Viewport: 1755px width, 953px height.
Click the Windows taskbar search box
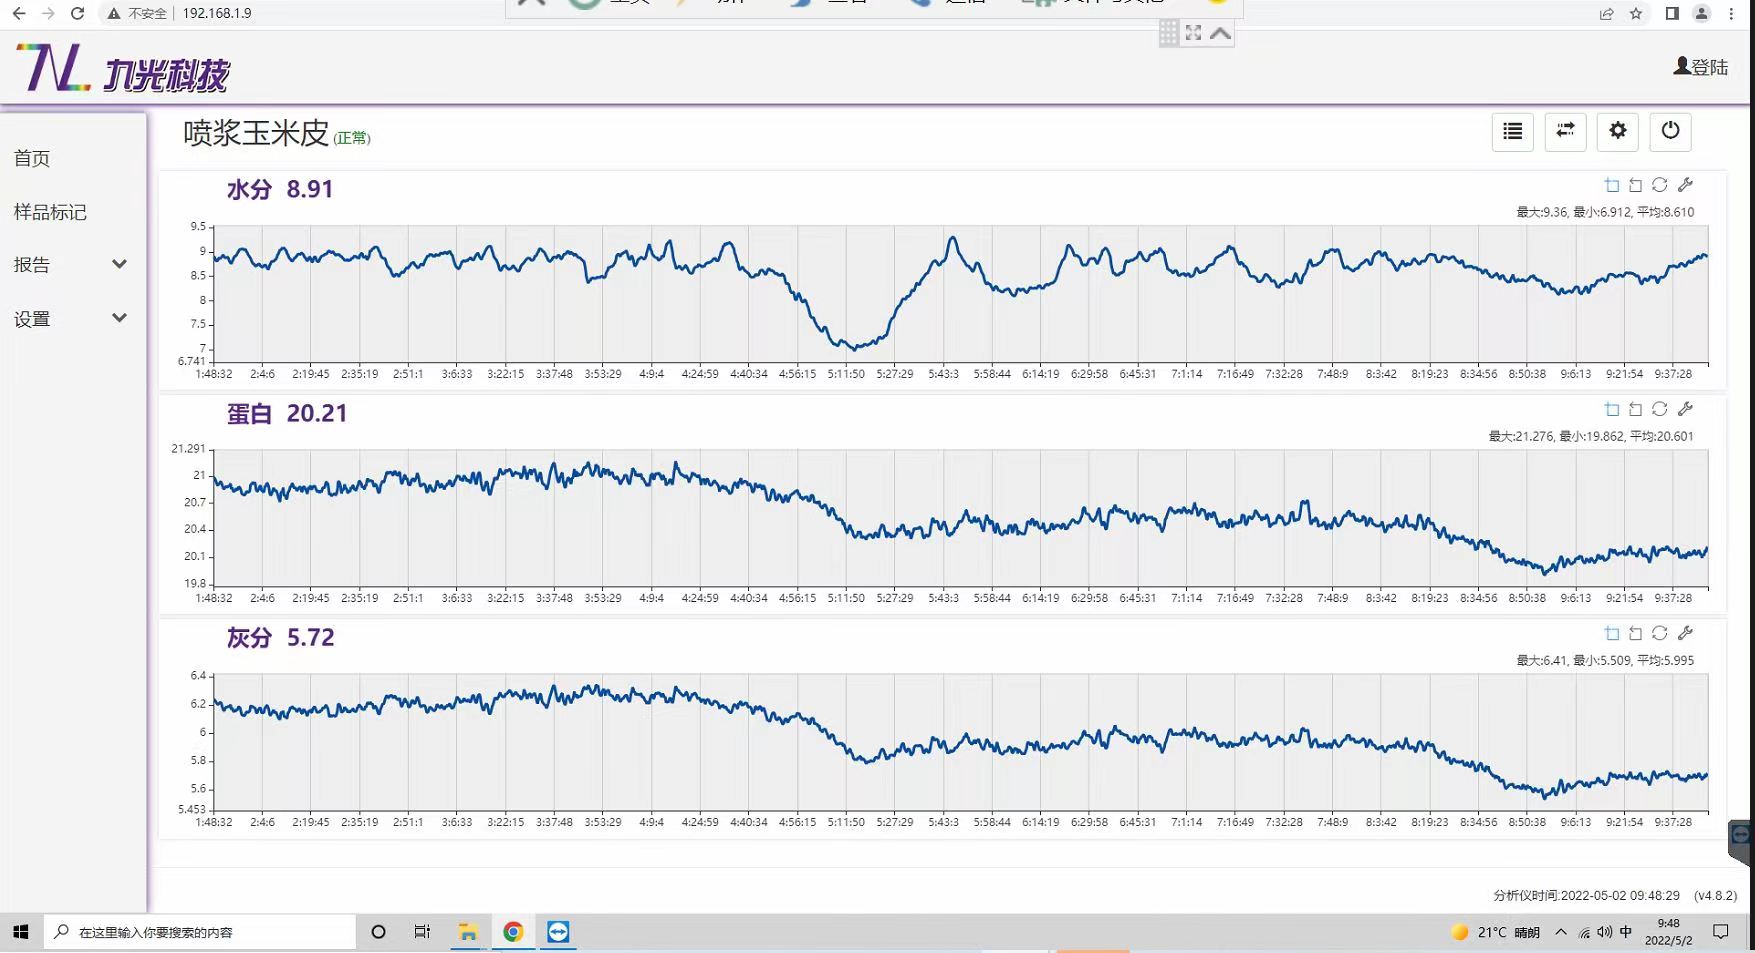[200, 932]
